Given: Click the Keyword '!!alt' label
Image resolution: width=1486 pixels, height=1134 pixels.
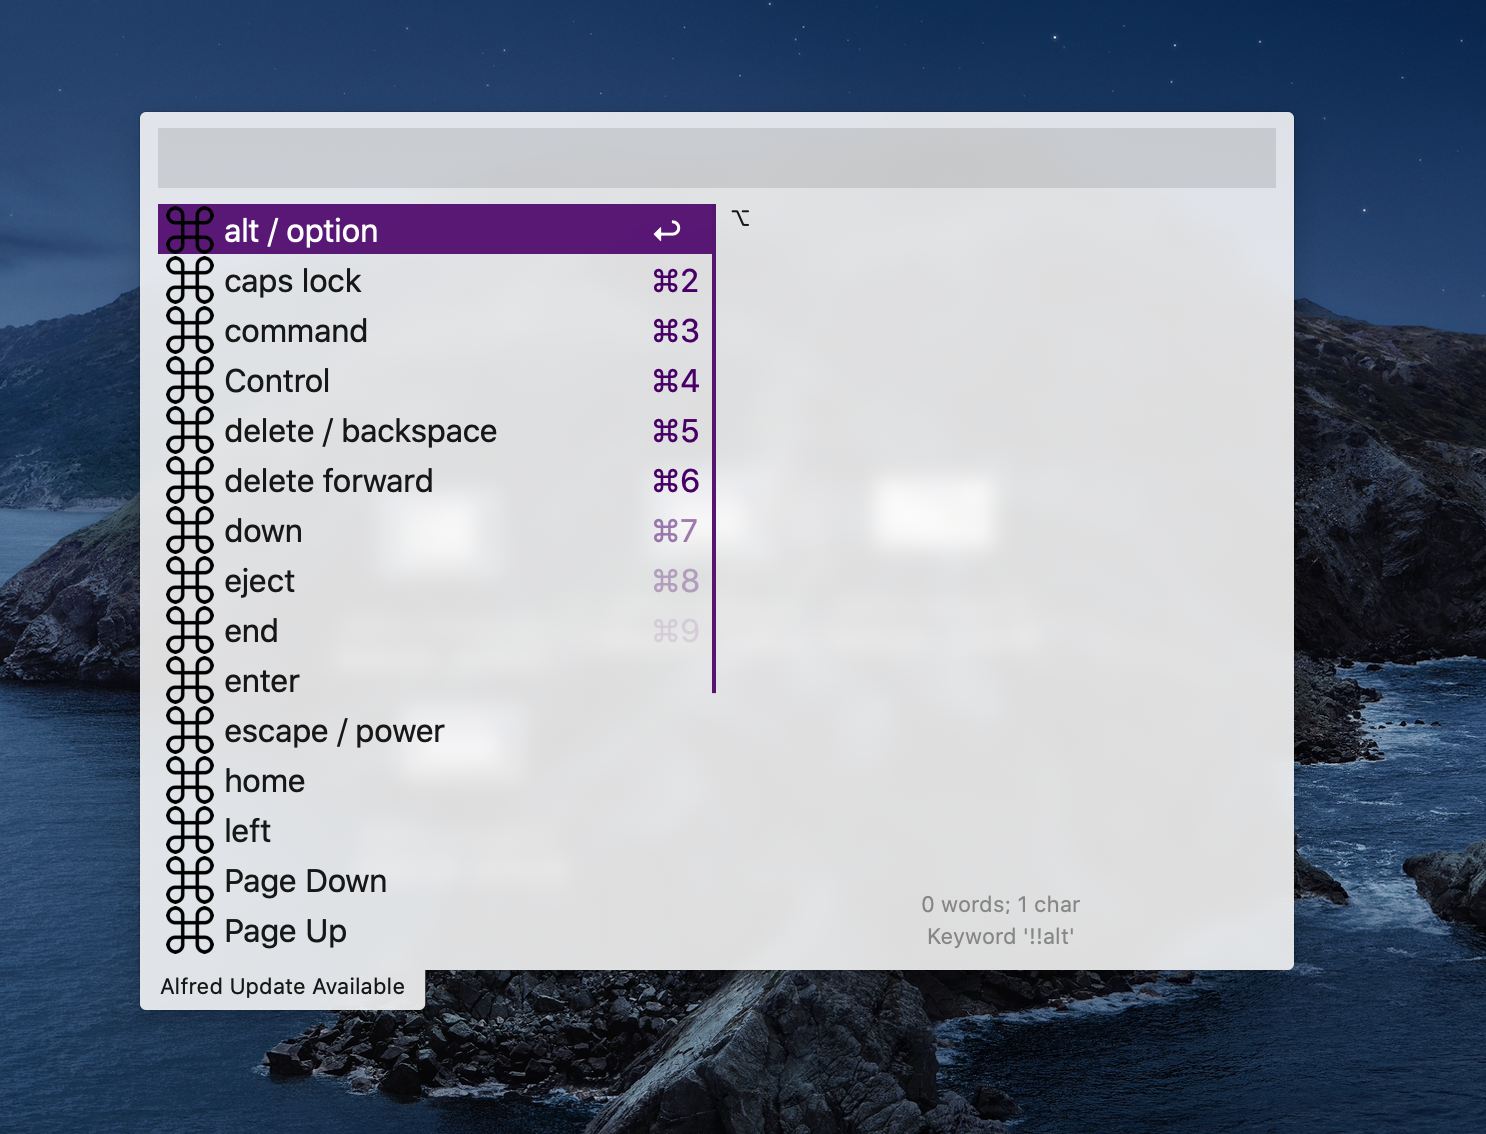Looking at the screenshot, I should coord(1001,937).
